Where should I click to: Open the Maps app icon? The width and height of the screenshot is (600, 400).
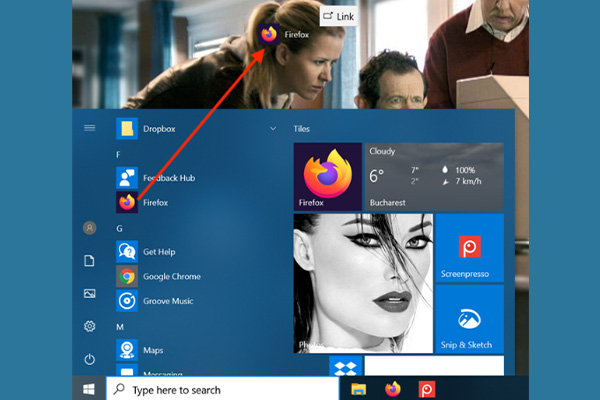(127, 350)
